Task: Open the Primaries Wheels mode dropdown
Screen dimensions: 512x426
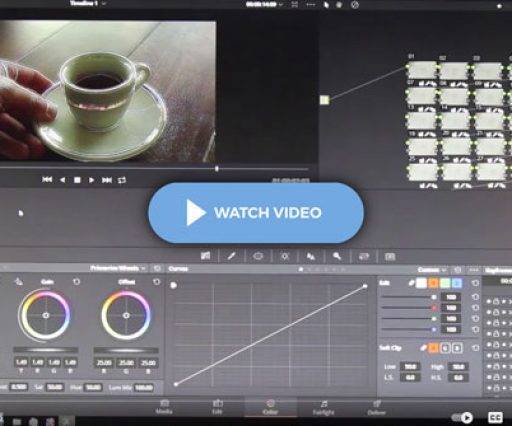Action: (118, 268)
